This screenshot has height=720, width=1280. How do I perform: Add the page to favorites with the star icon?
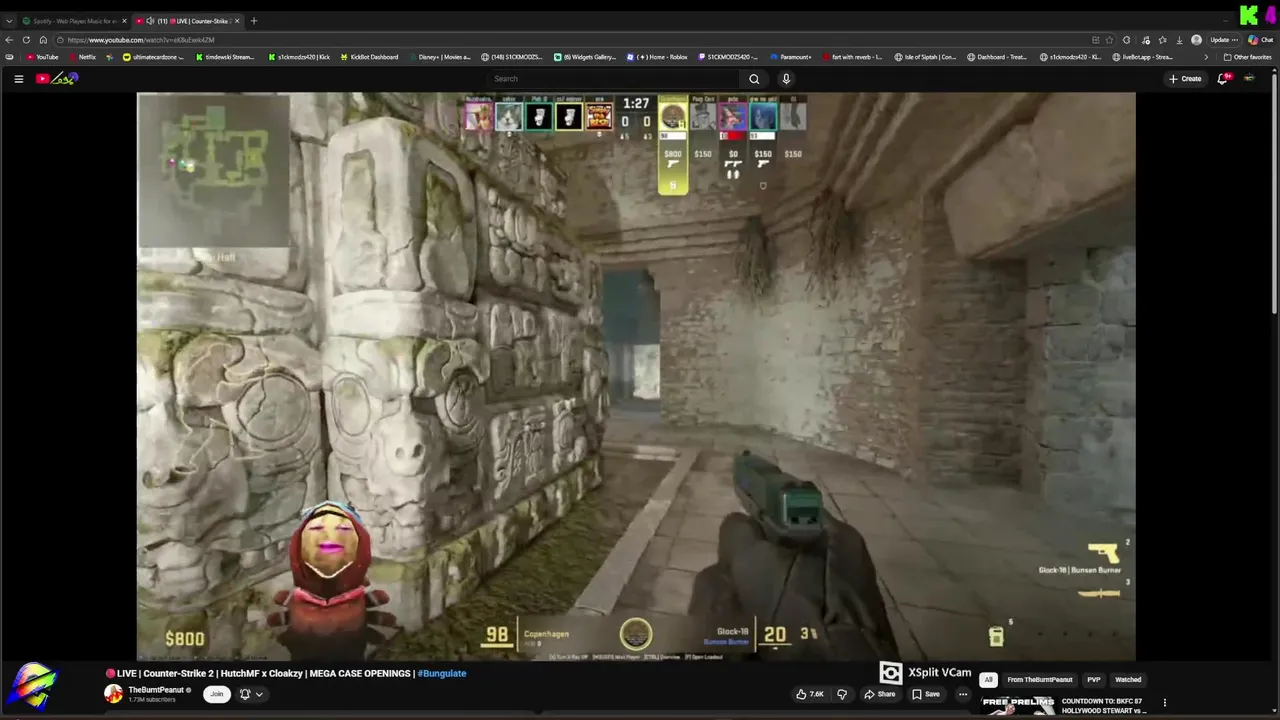(1109, 40)
